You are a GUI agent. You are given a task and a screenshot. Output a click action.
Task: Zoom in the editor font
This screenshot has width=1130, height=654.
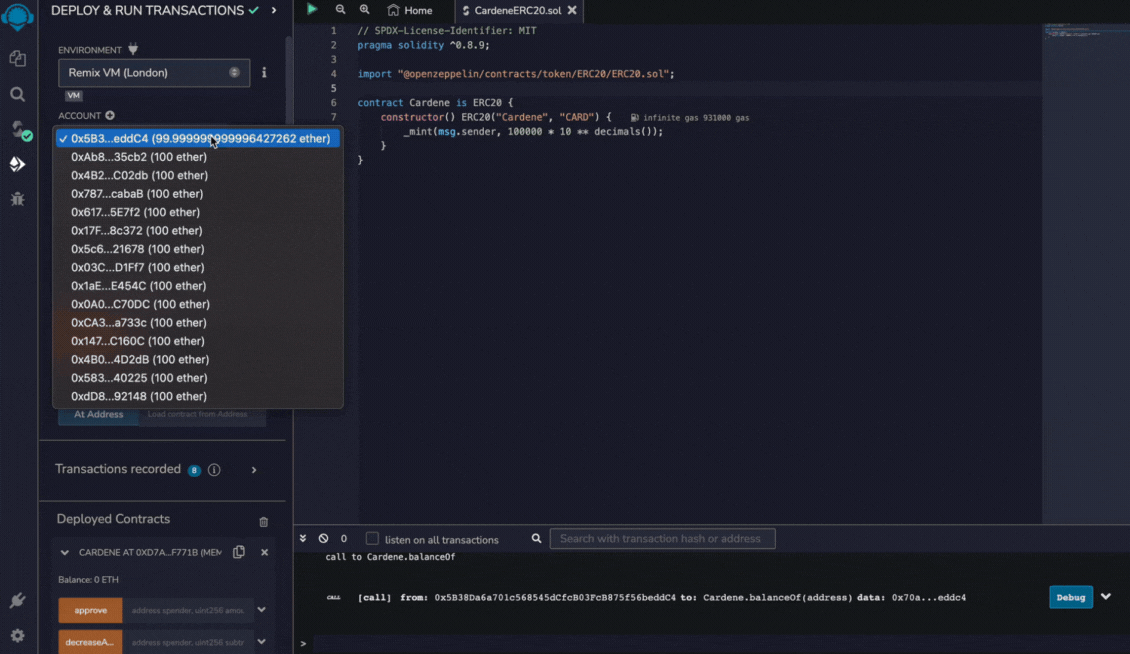coord(365,10)
